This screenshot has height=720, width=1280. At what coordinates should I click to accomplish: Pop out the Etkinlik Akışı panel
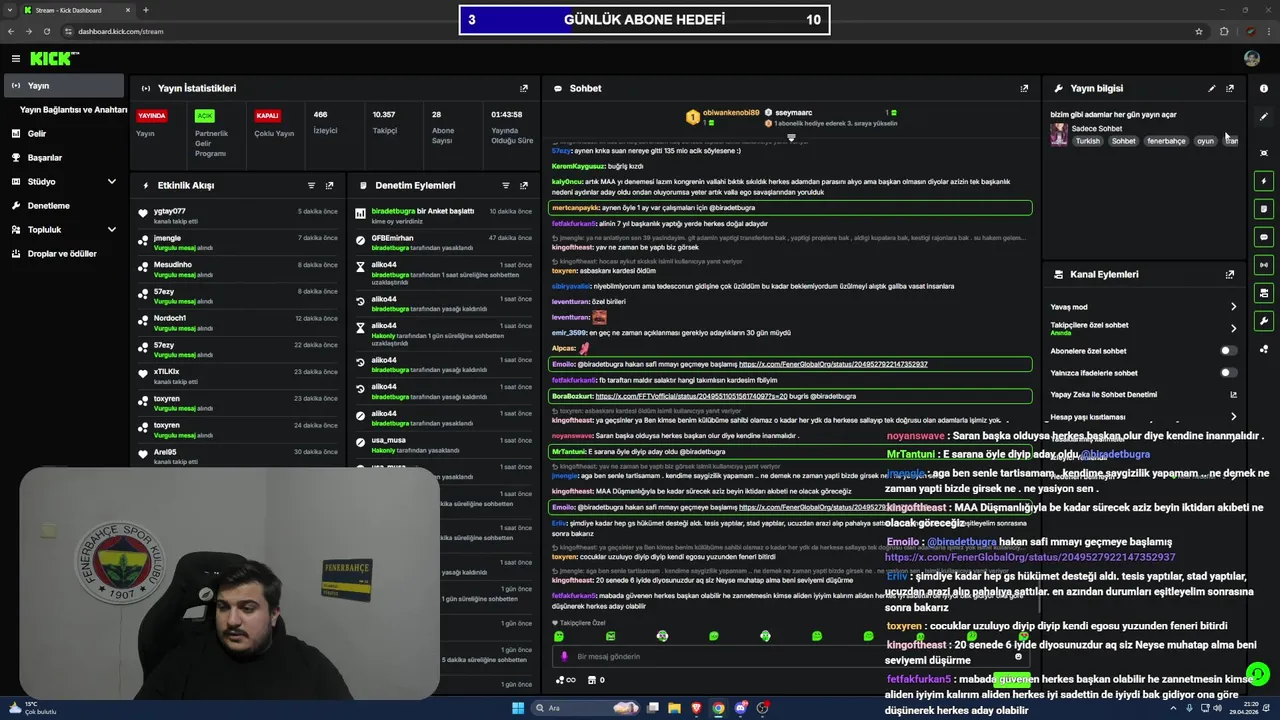click(329, 185)
